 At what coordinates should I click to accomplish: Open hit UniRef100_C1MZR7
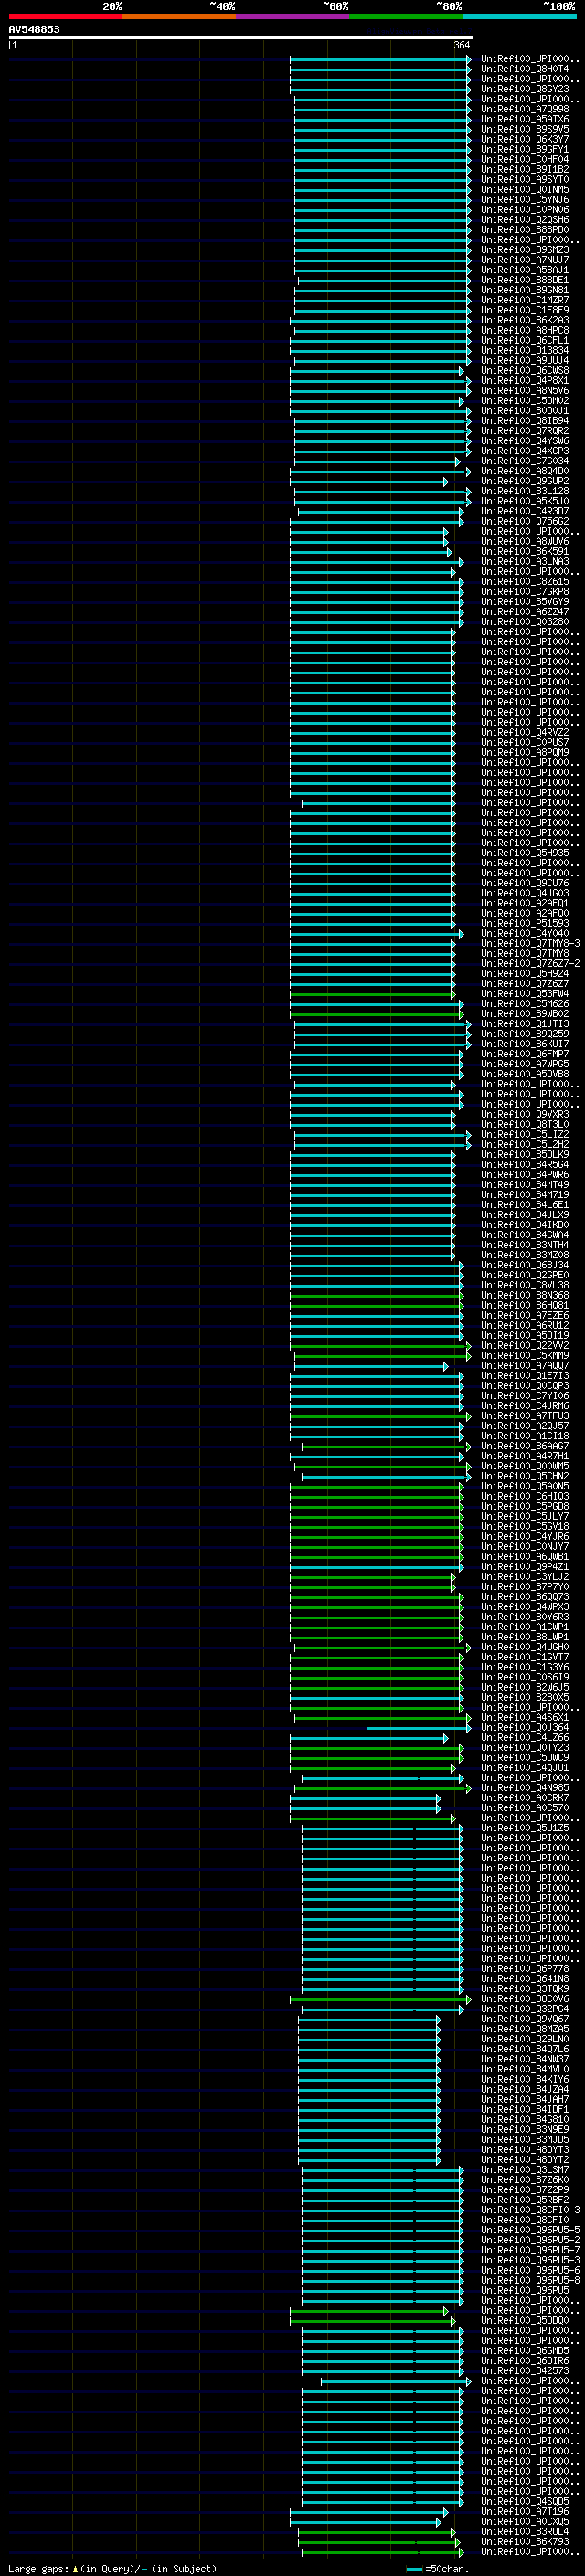pyautogui.click(x=524, y=300)
